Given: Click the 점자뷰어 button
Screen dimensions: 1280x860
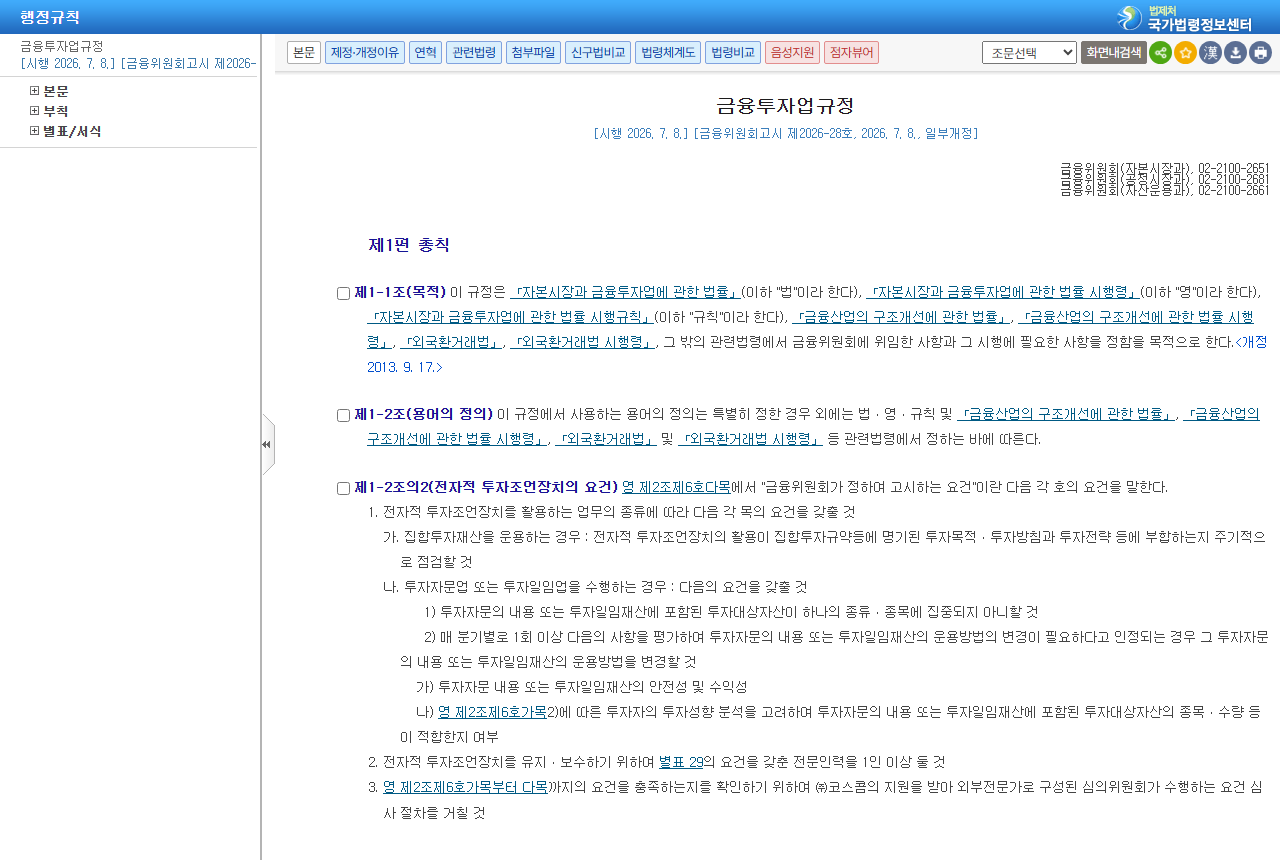Looking at the screenshot, I should (x=851, y=53).
